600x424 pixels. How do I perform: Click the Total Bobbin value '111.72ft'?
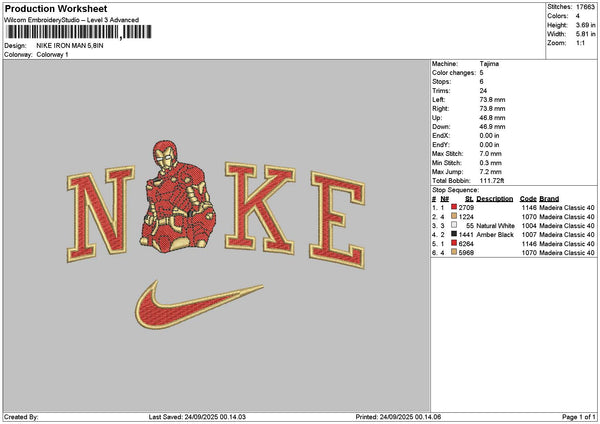tap(492, 181)
